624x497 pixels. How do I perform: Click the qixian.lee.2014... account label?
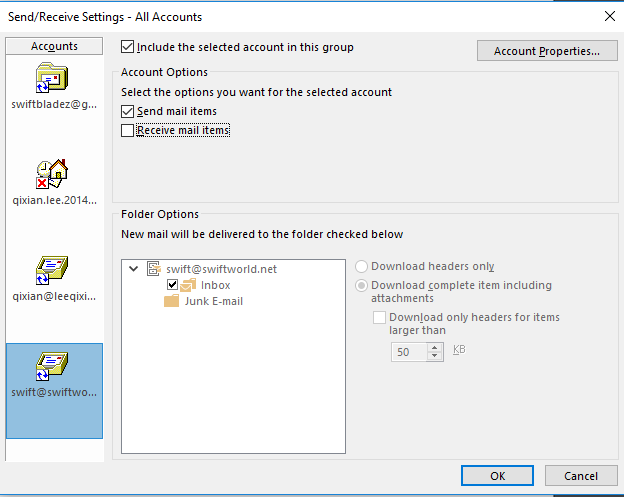(x=54, y=200)
